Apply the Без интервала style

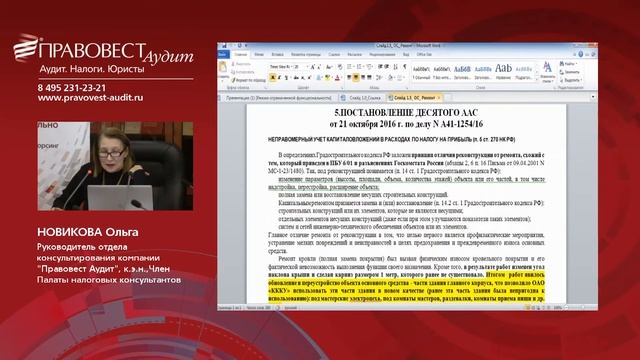[442, 72]
